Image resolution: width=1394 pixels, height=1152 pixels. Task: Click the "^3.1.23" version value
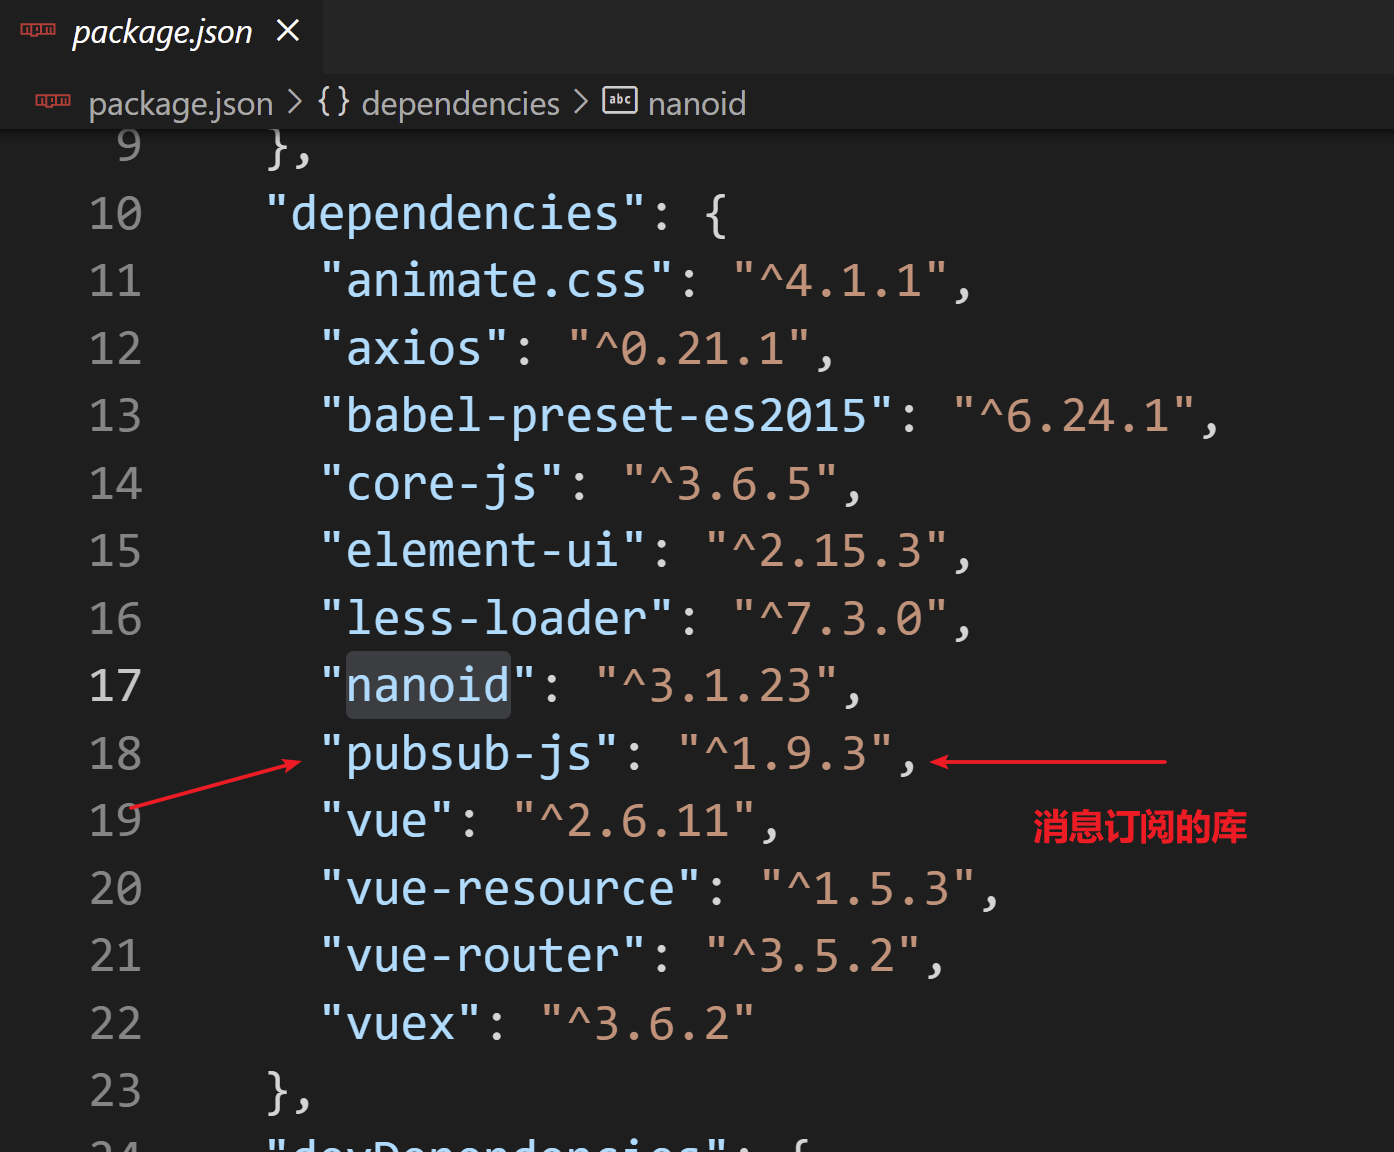tap(716, 686)
